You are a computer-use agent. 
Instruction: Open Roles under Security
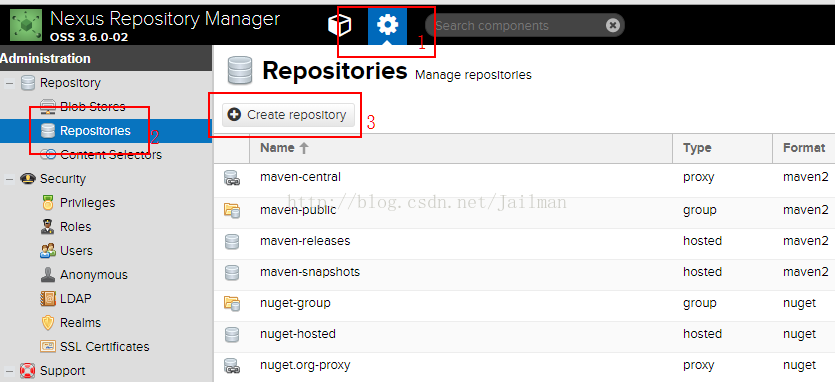[76, 227]
